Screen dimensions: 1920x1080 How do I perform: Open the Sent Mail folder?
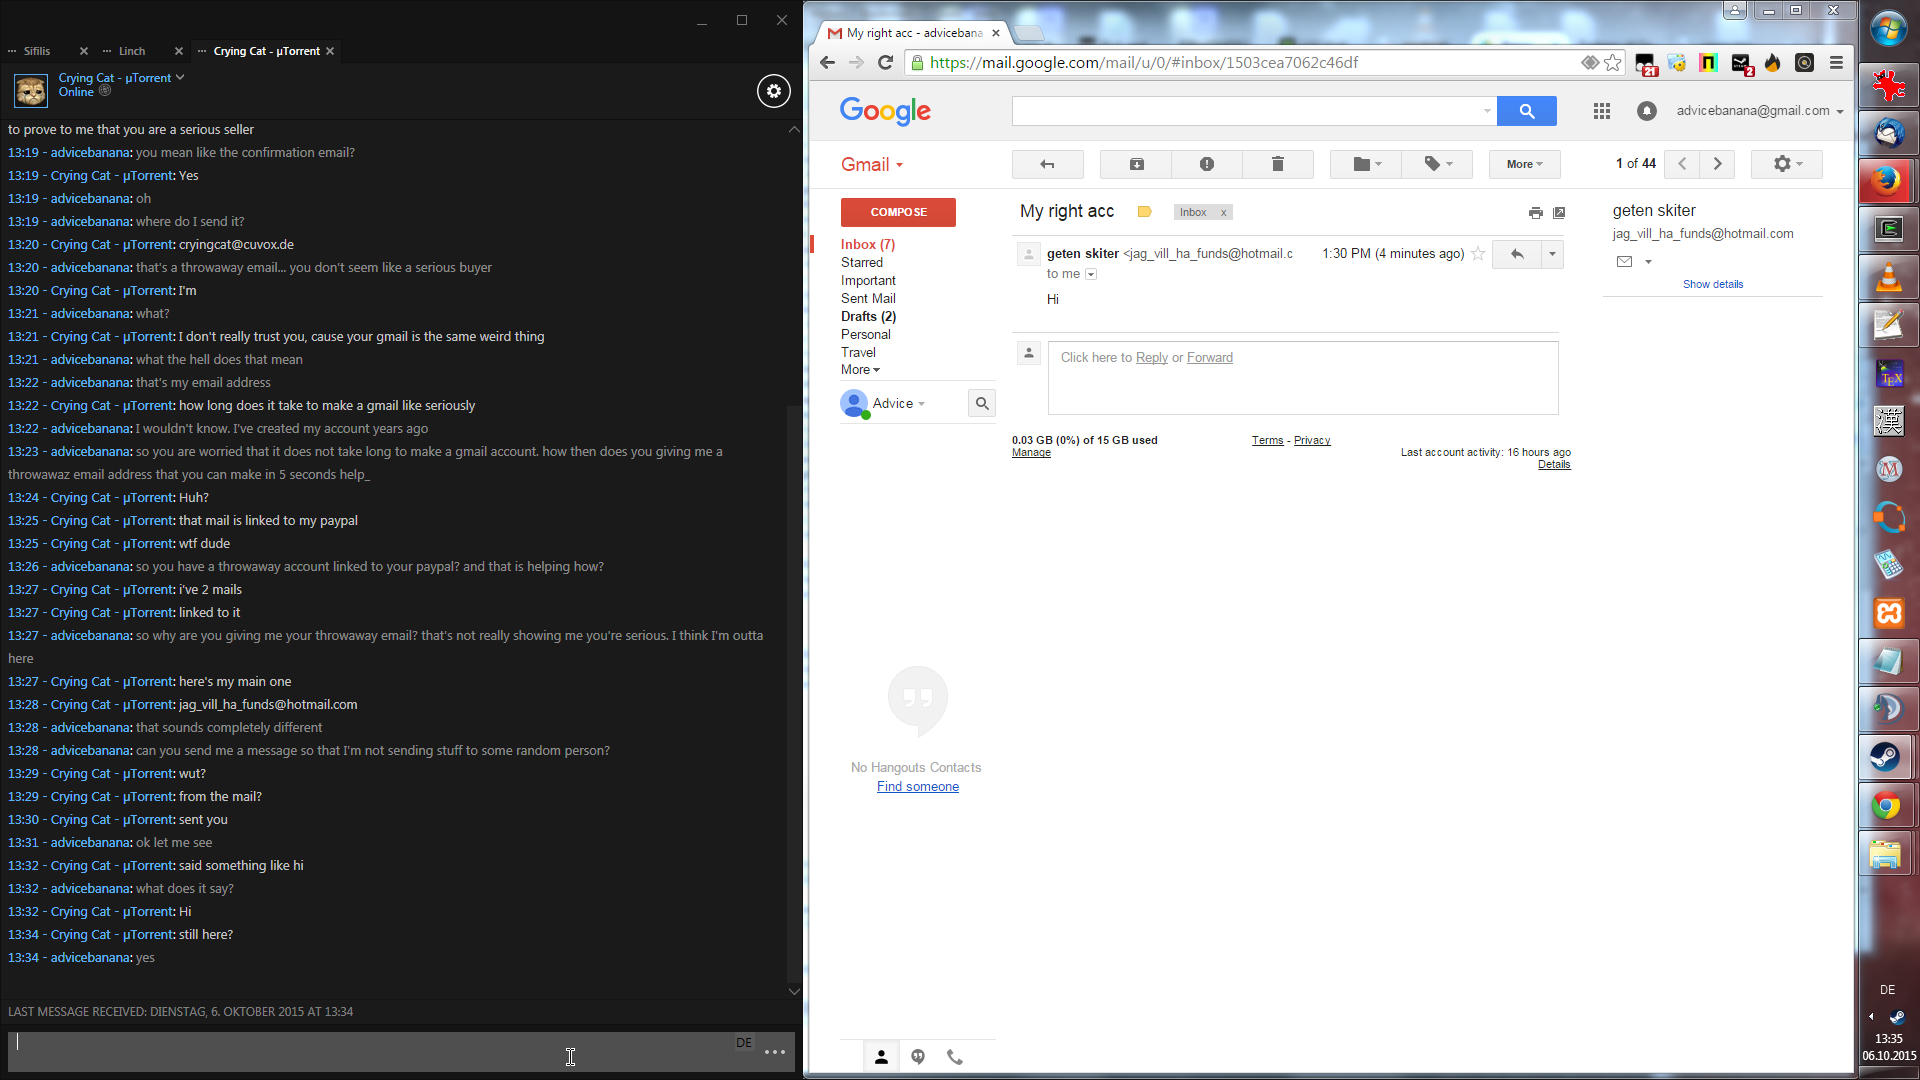[867, 298]
